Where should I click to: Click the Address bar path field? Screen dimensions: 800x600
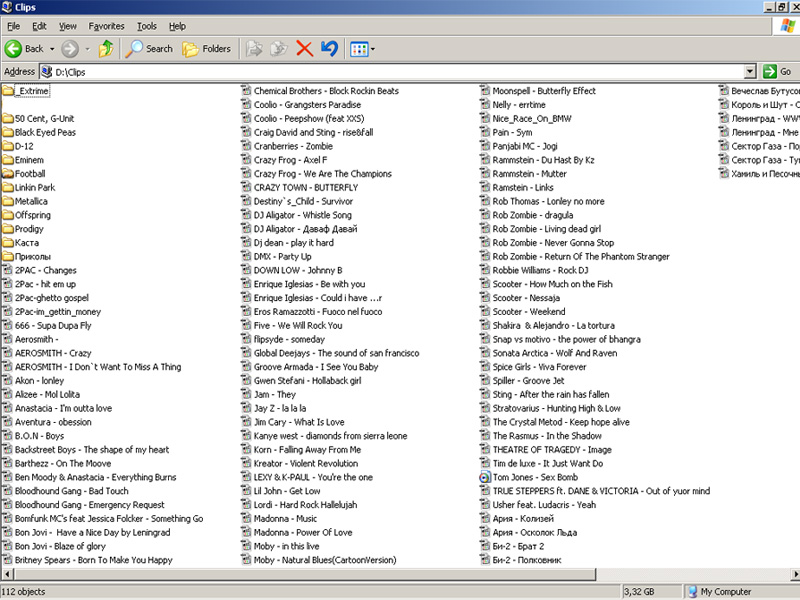[x=392, y=72]
